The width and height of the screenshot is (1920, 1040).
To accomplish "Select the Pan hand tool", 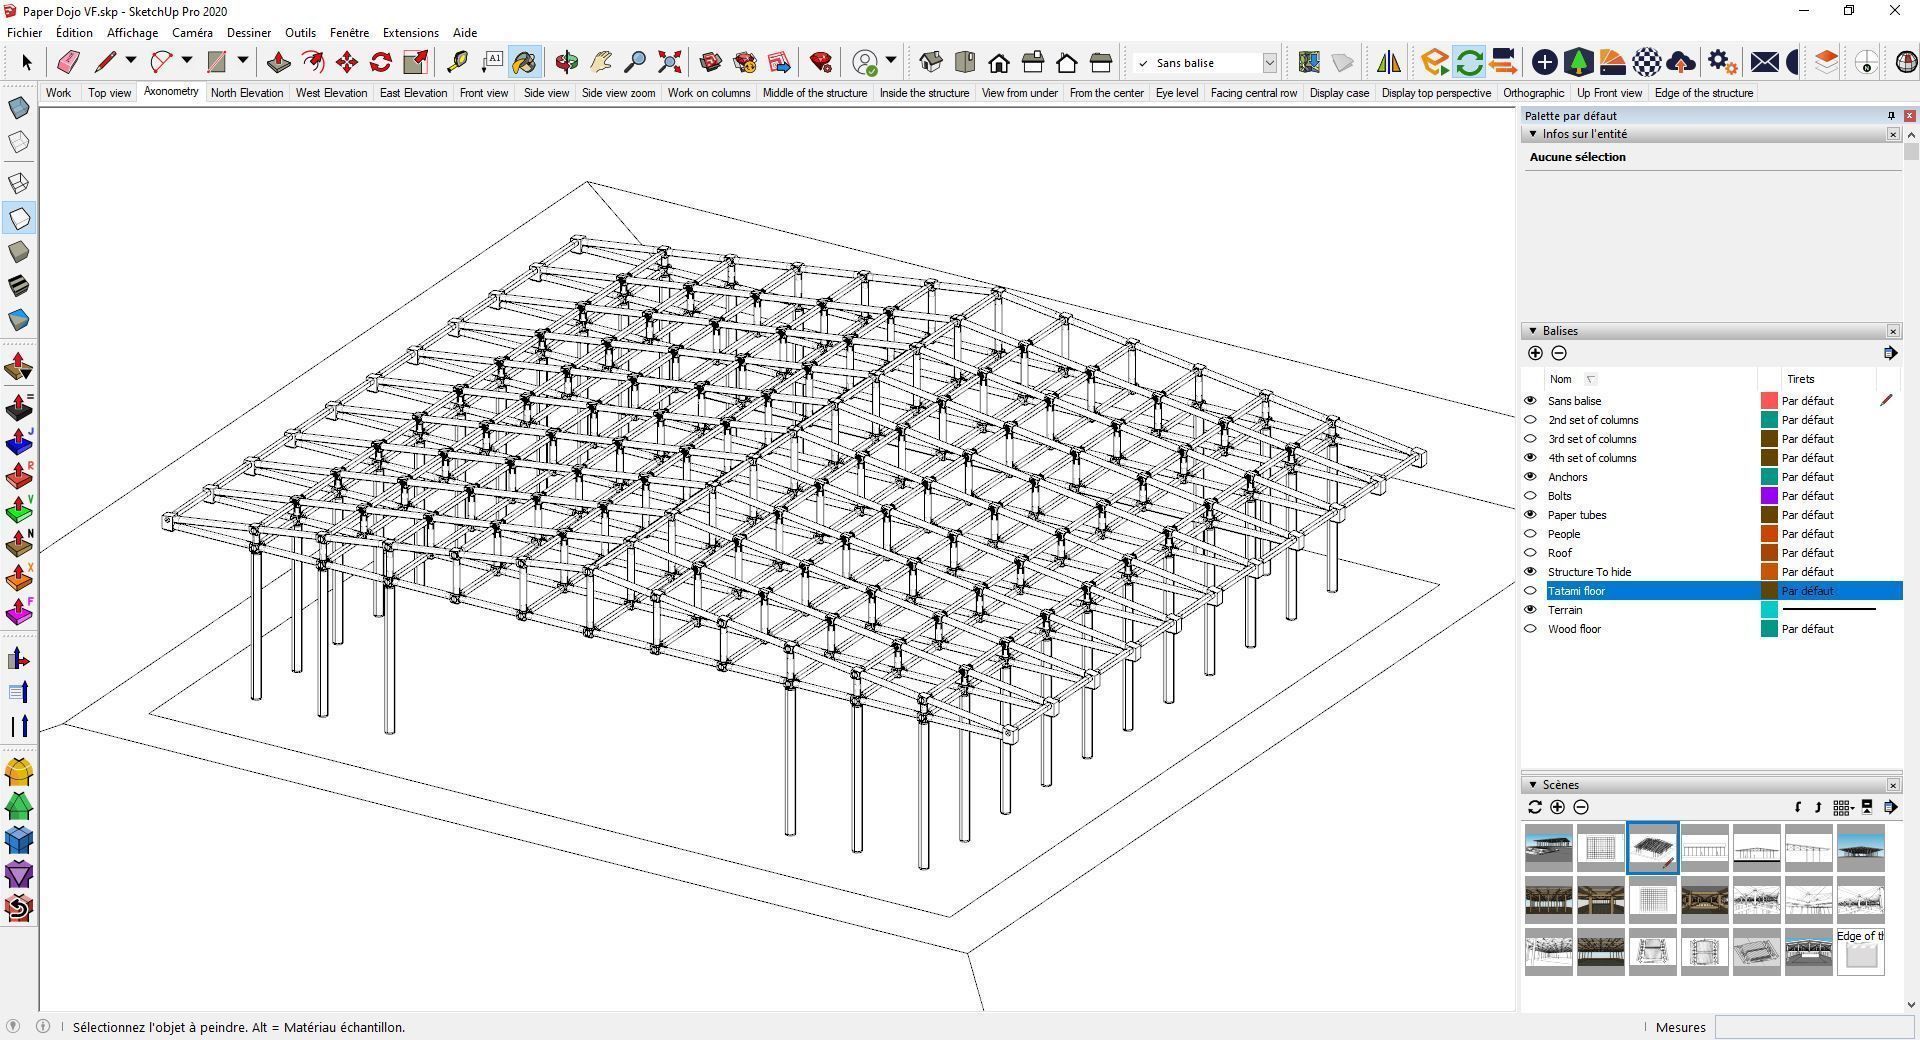I will pos(601,62).
